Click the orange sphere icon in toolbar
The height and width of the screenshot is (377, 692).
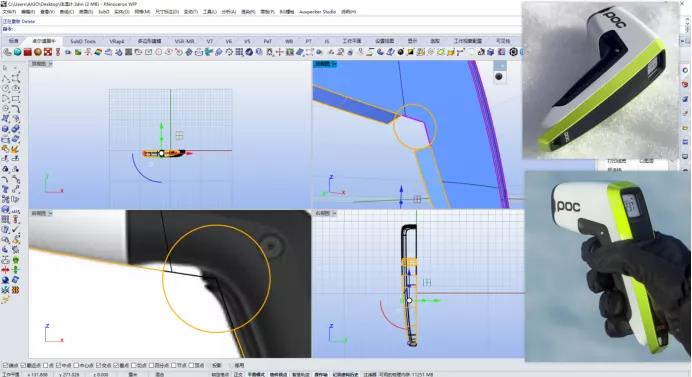tap(38, 52)
